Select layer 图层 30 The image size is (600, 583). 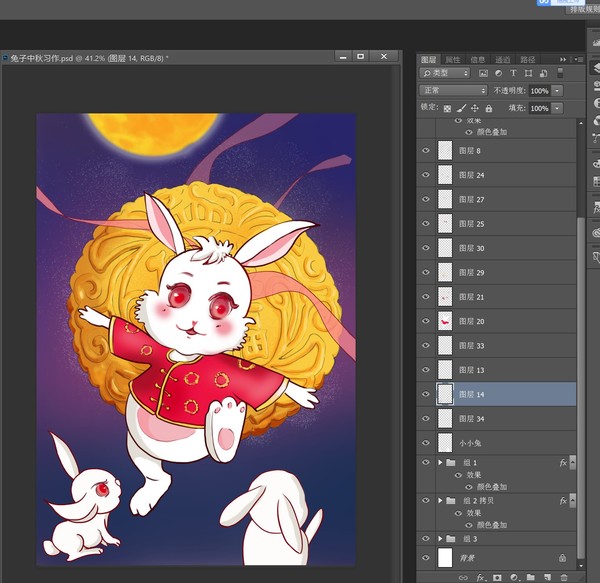coord(496,248)
